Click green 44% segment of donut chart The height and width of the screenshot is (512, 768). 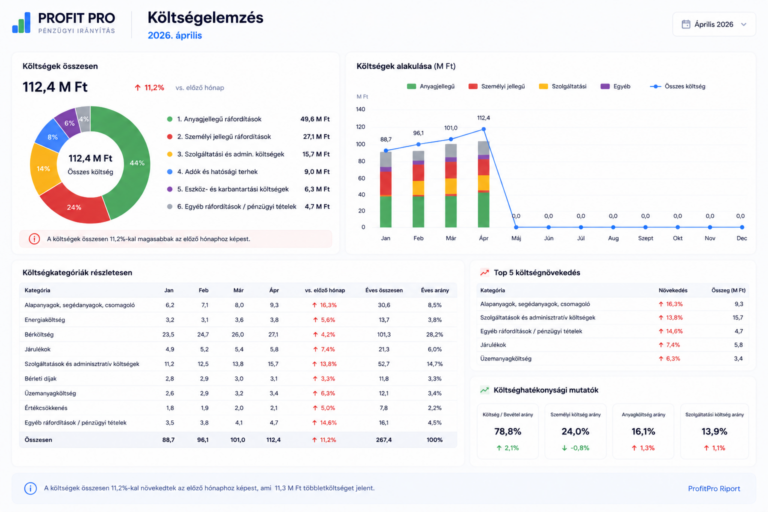(136, 163)
